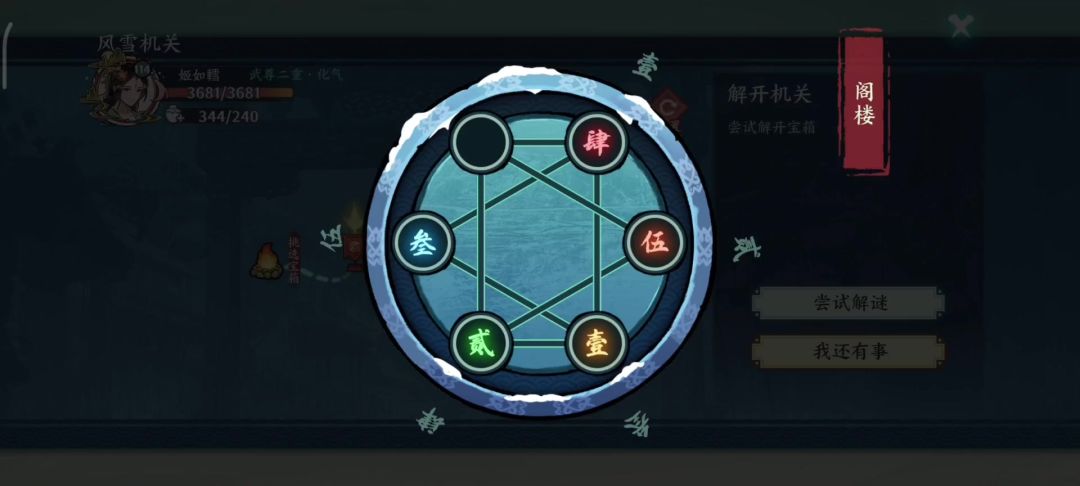Image resolution: width=1080 pixels, height=486 pixels.
Task: Click the red diamond map node icon
Action: (x=667, y=107)
